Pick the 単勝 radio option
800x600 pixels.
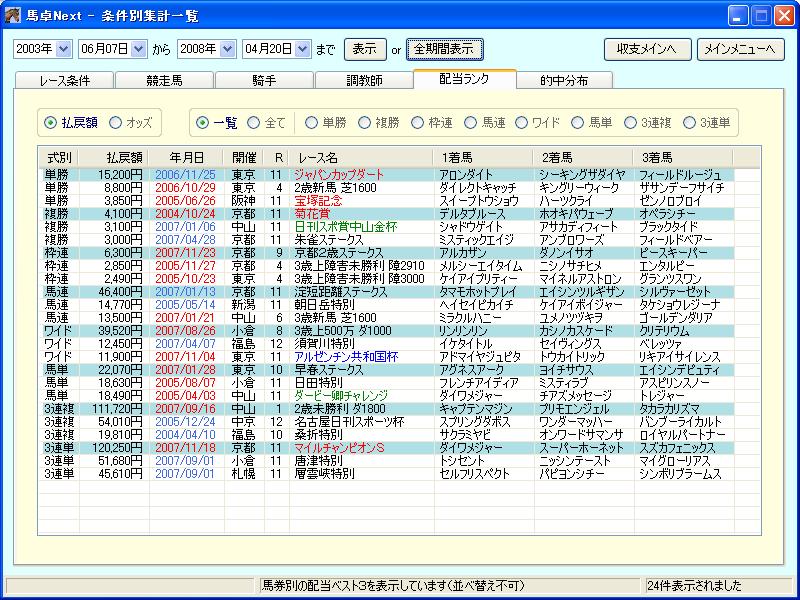pos(309,122)
